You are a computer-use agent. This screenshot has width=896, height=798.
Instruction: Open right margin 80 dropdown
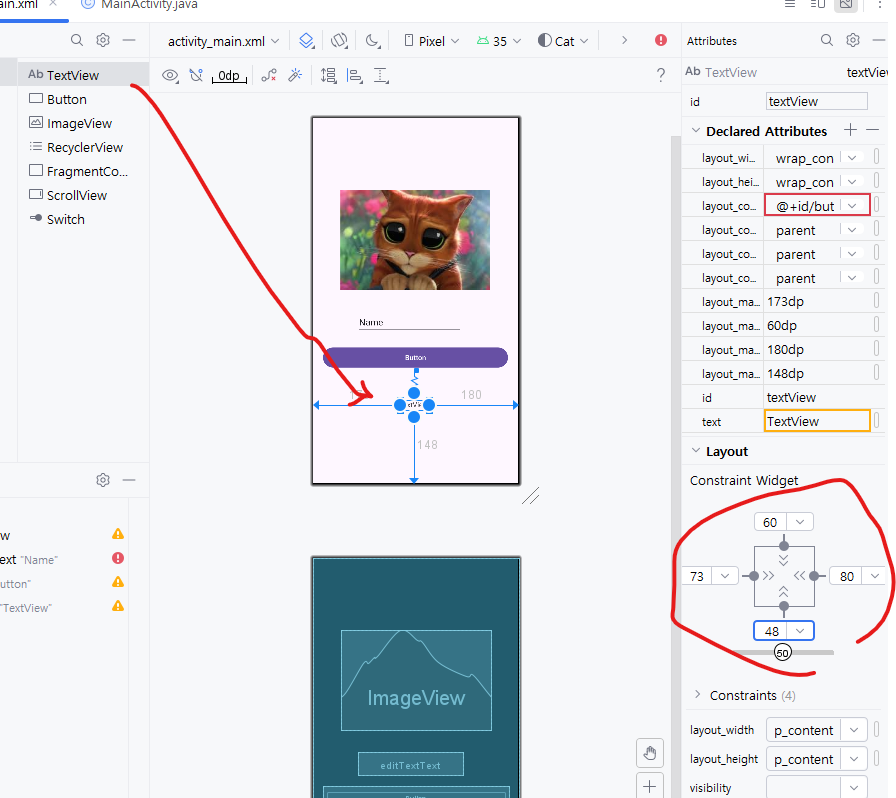[x=875, y=576]
